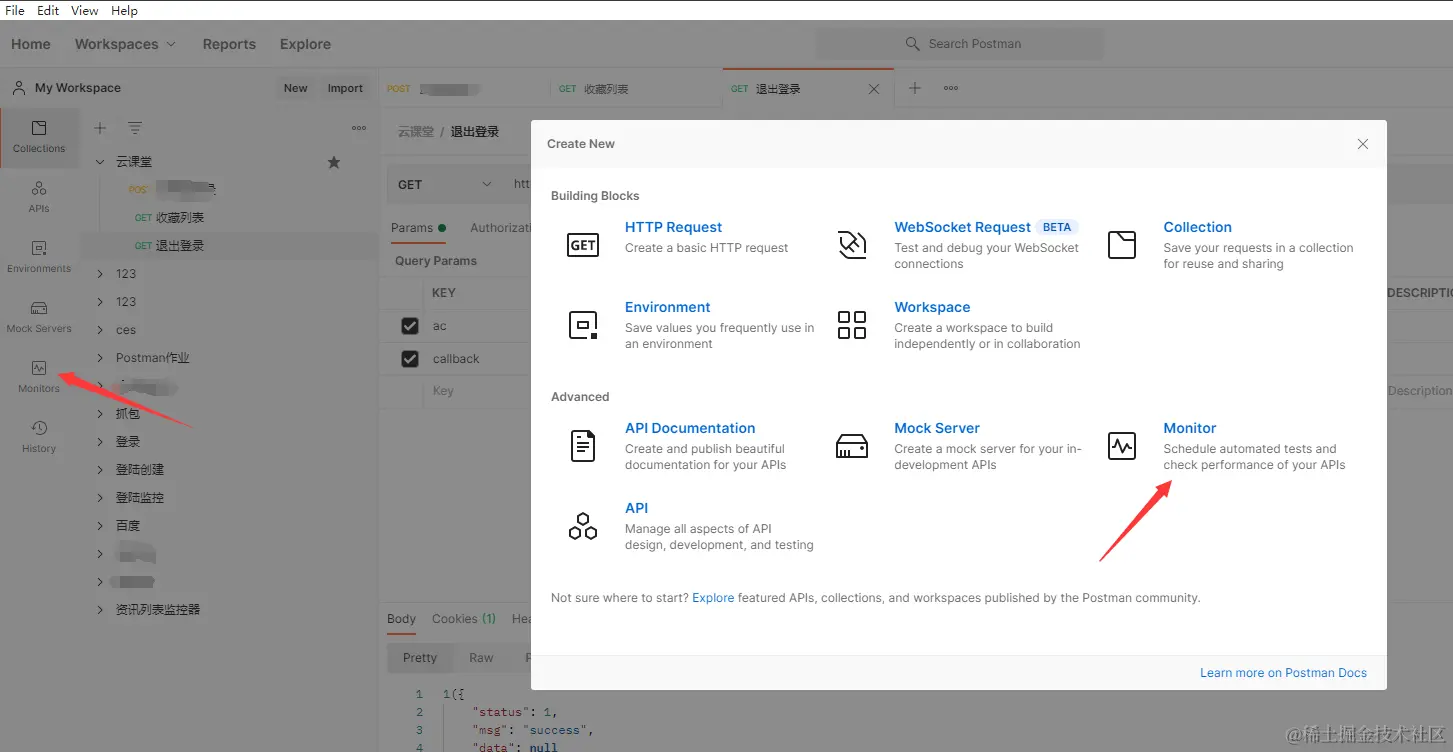
Task: Uncheck the callback query parameter
Action: click(410, 359)
